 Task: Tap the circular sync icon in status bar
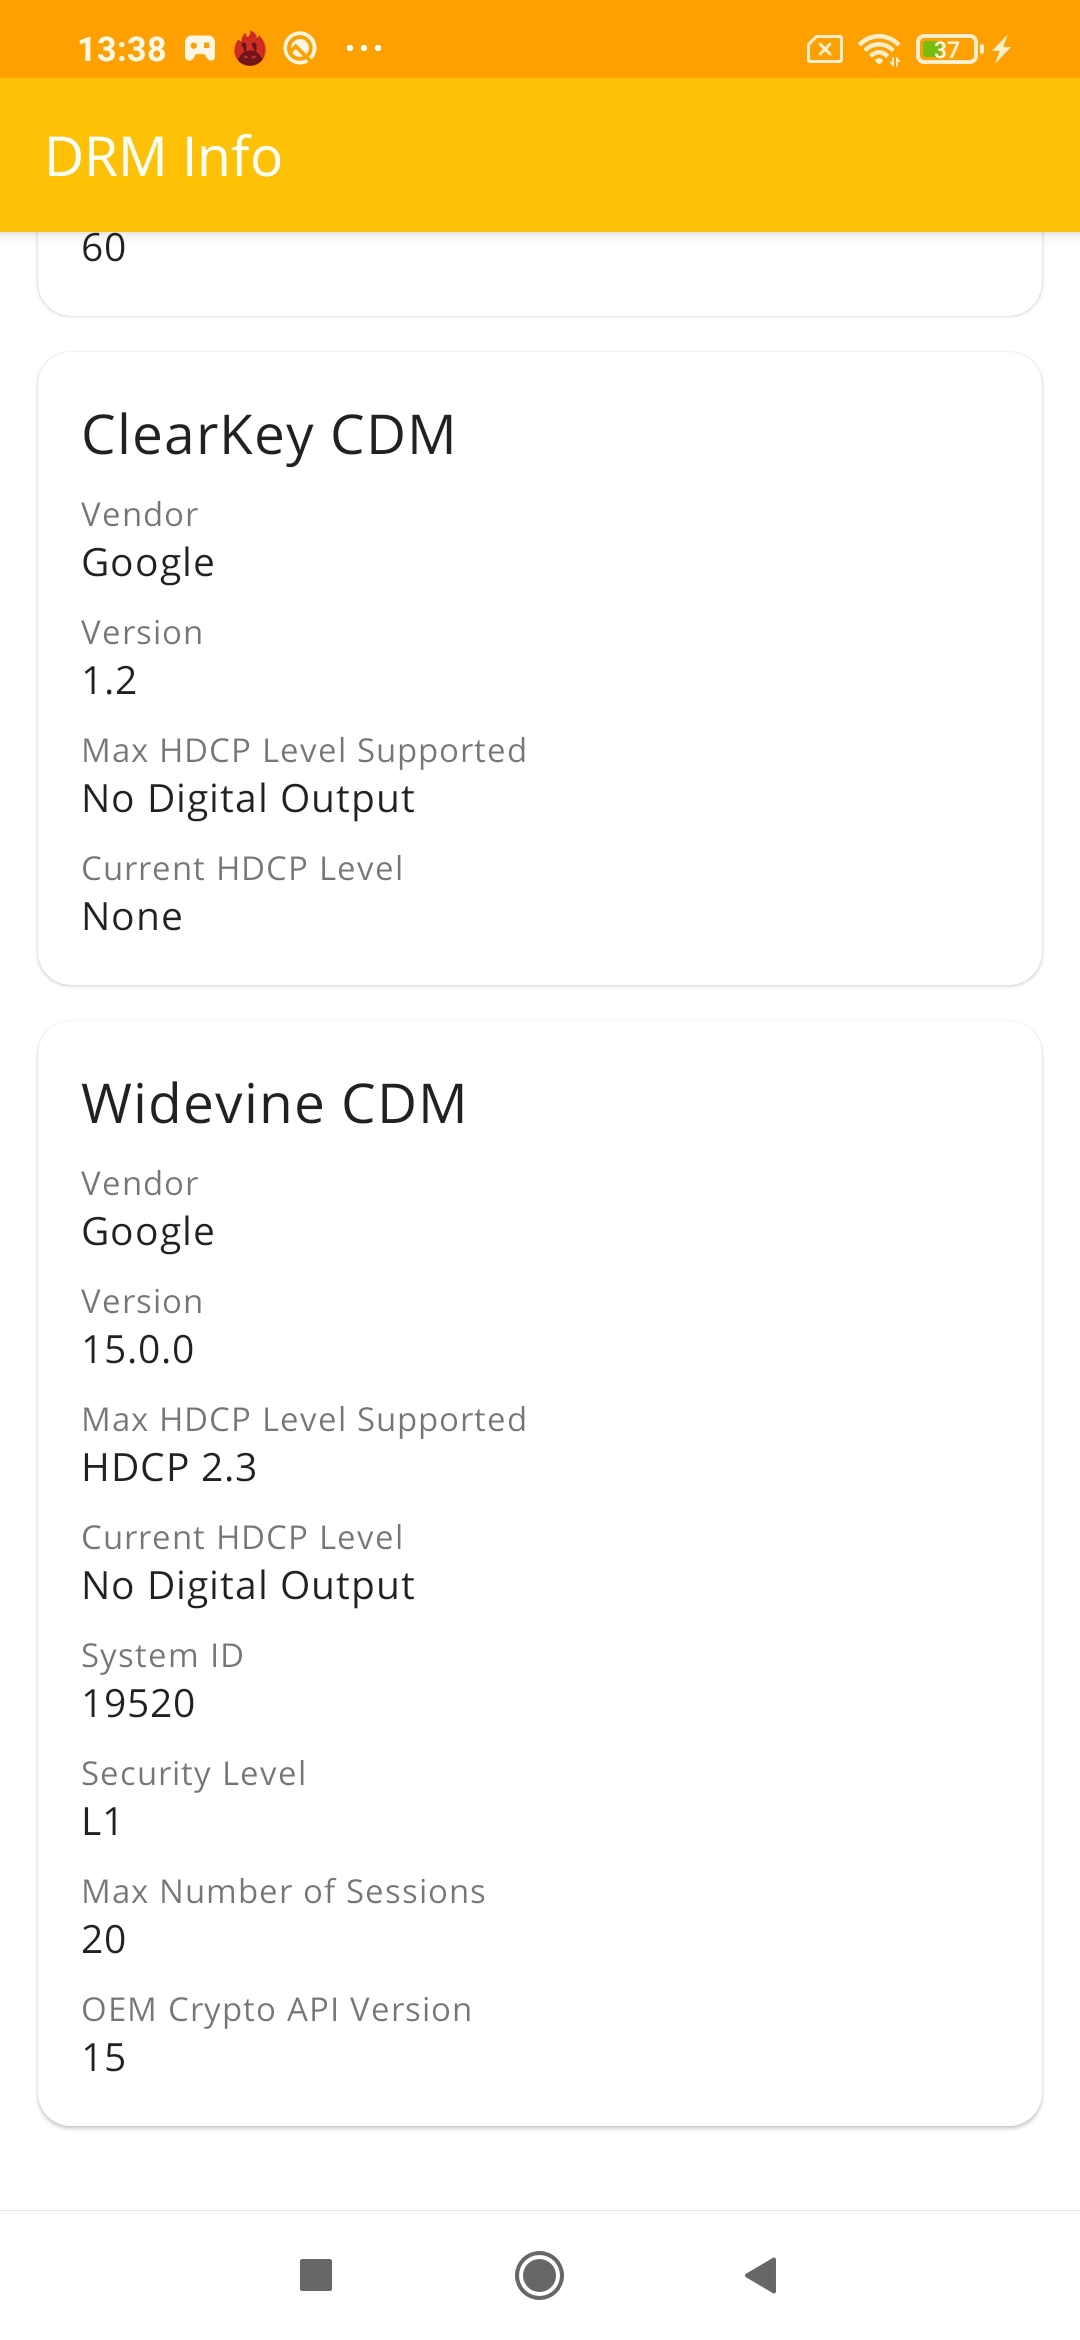click(x=300, y=48)
